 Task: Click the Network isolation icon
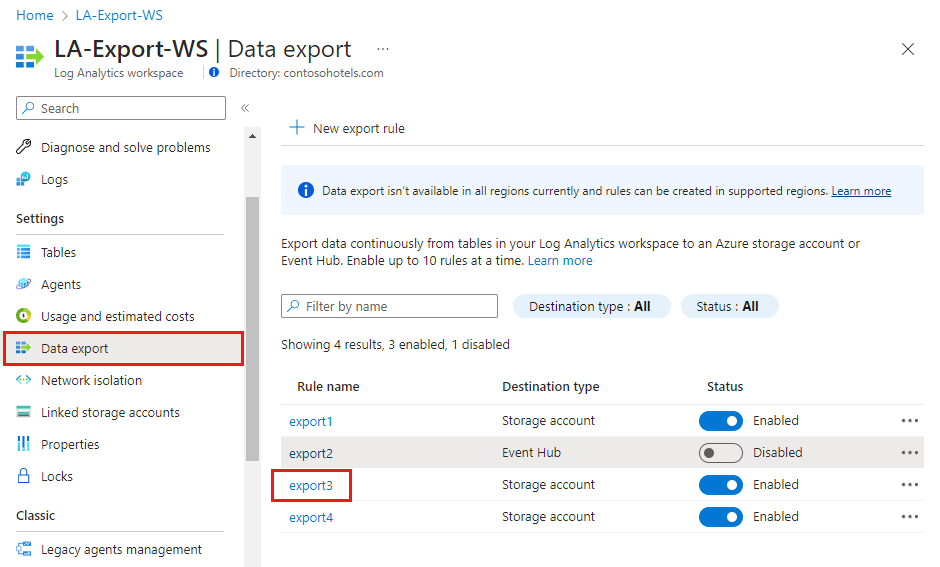click(x=24, y=381)
